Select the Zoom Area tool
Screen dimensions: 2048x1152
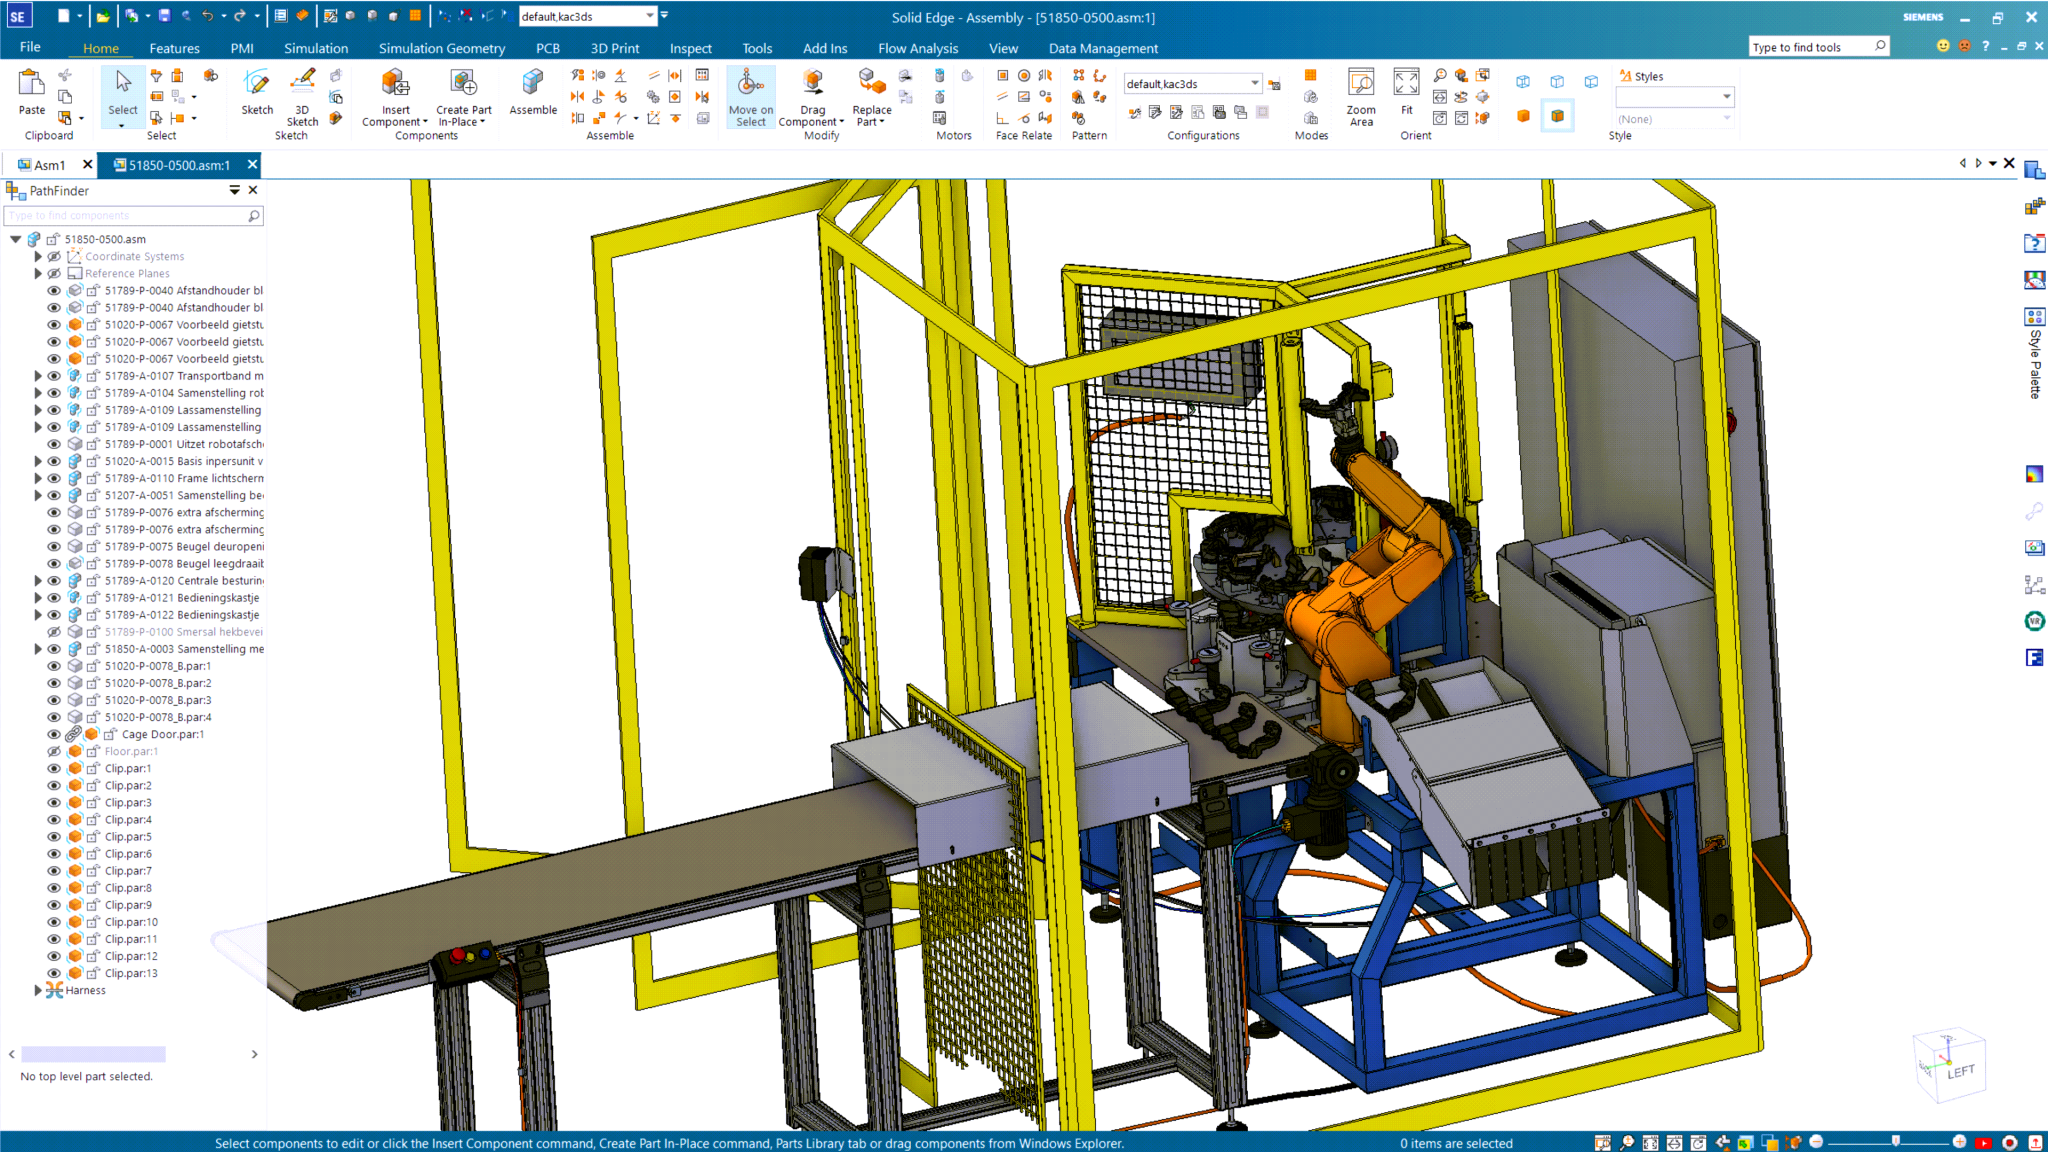(1361, 95)
